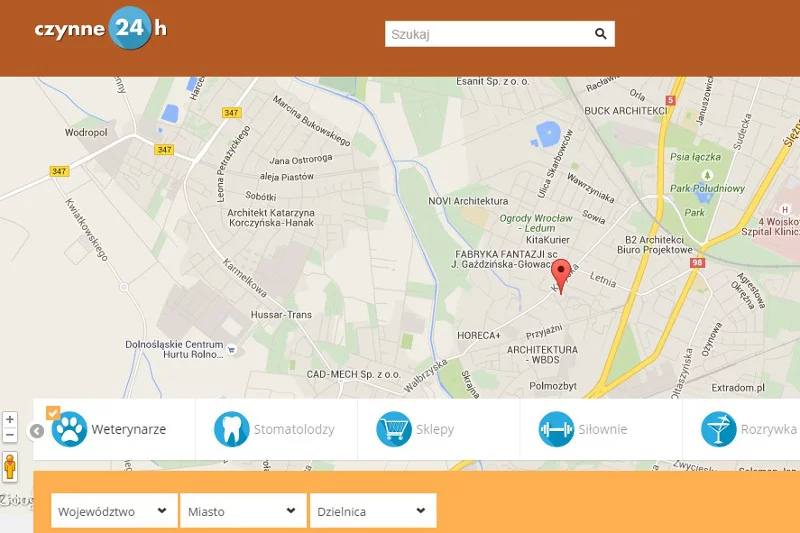The image size is (800, 533).
Task: Click the grey left arrow category scroller
Action: pyautogui.click(x=37, y=431)
